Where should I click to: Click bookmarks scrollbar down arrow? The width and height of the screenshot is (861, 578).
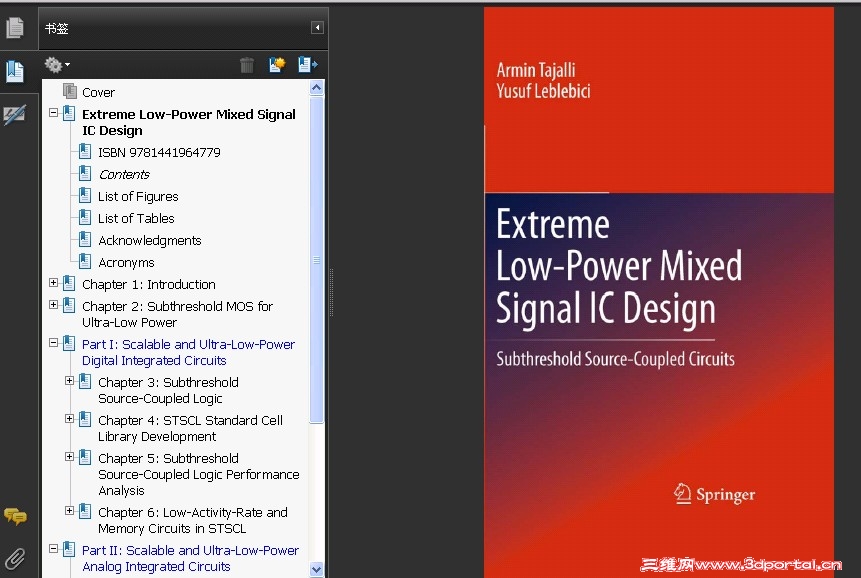point(316,569)
